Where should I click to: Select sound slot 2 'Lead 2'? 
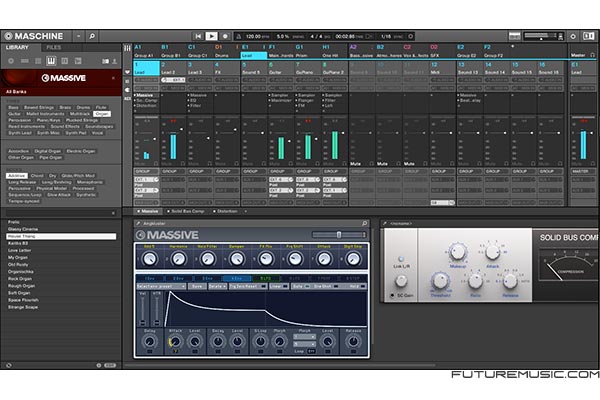tap(173, 68)
